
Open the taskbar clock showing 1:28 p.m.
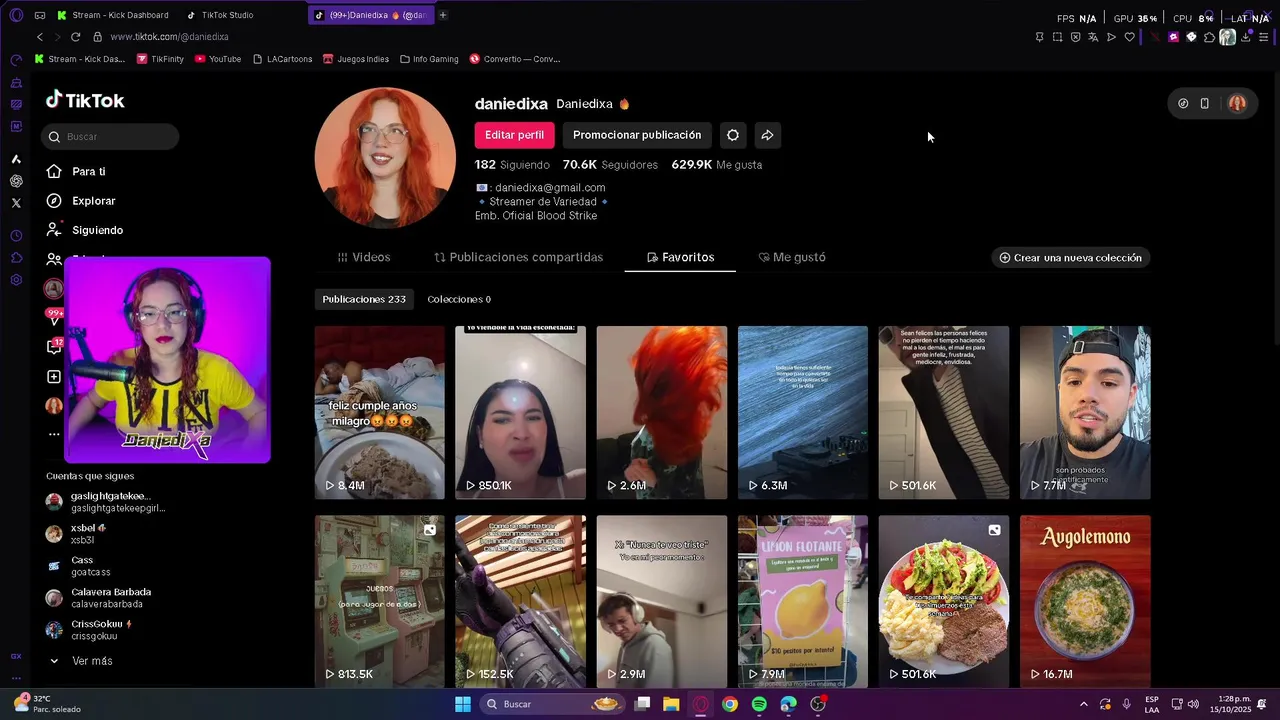click(x=1230, y=704)
